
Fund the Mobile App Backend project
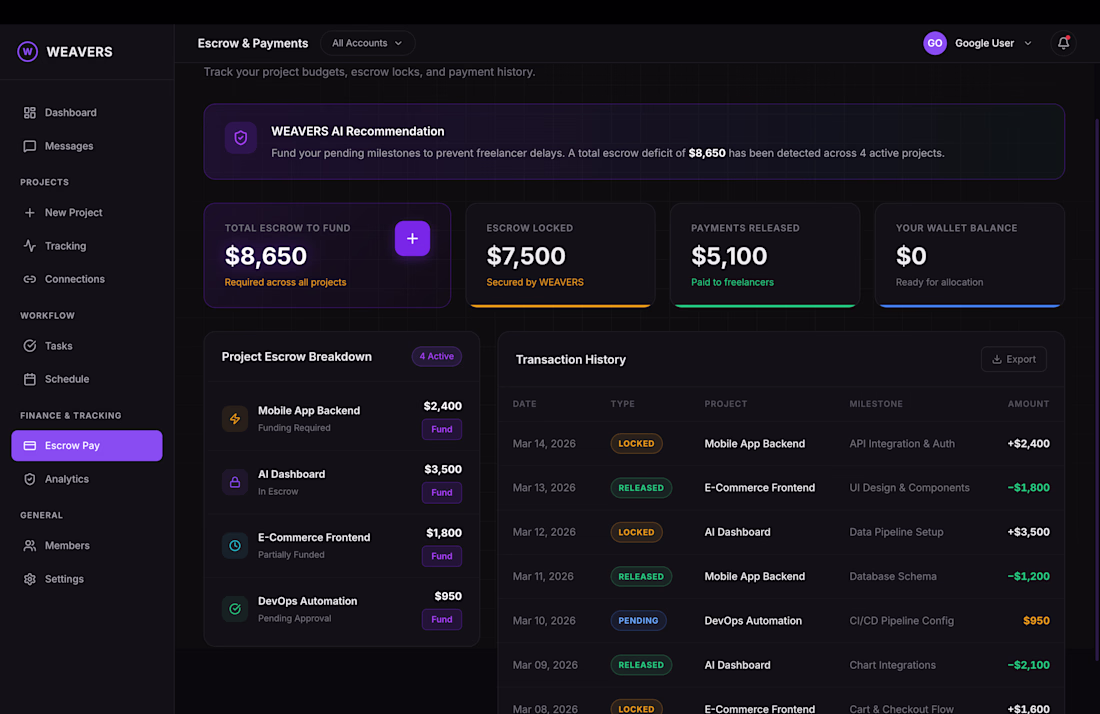(x=441, y=429)
